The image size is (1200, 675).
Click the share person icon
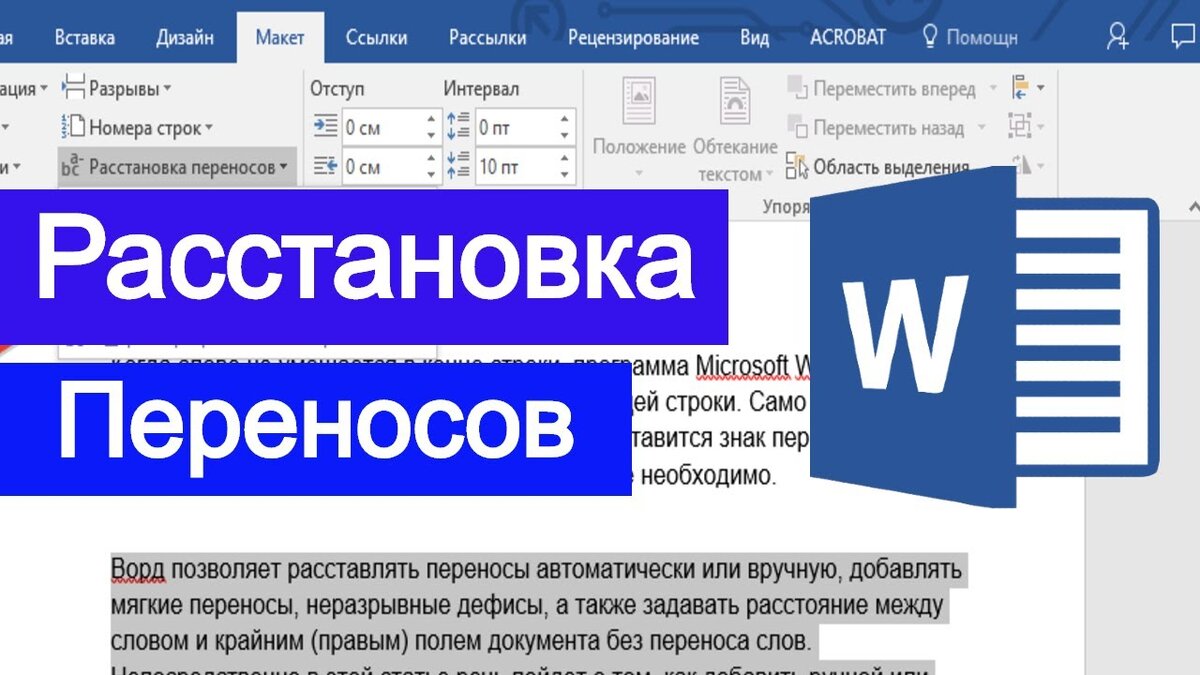(1118, 38)
